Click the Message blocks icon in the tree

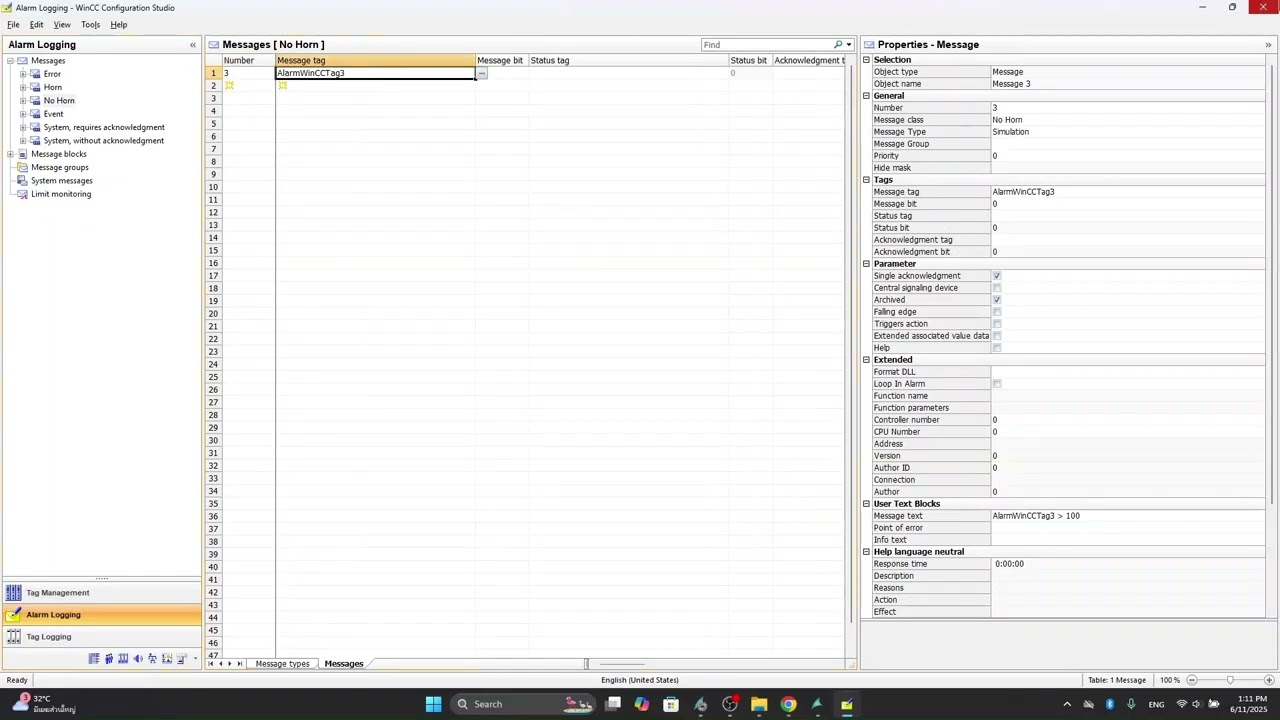point(23,154)
